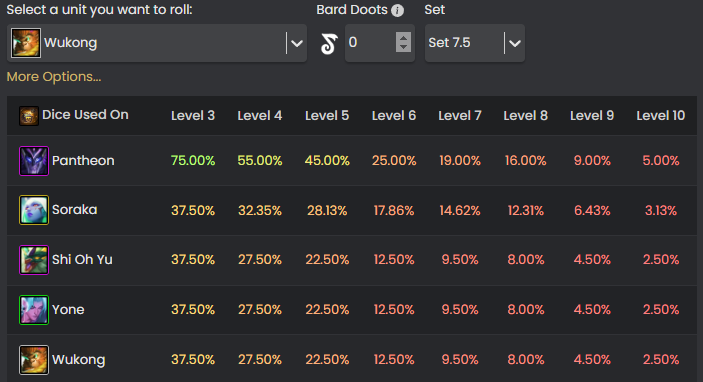
Task: Click the Level 8 column header
Action: point(525,116)
